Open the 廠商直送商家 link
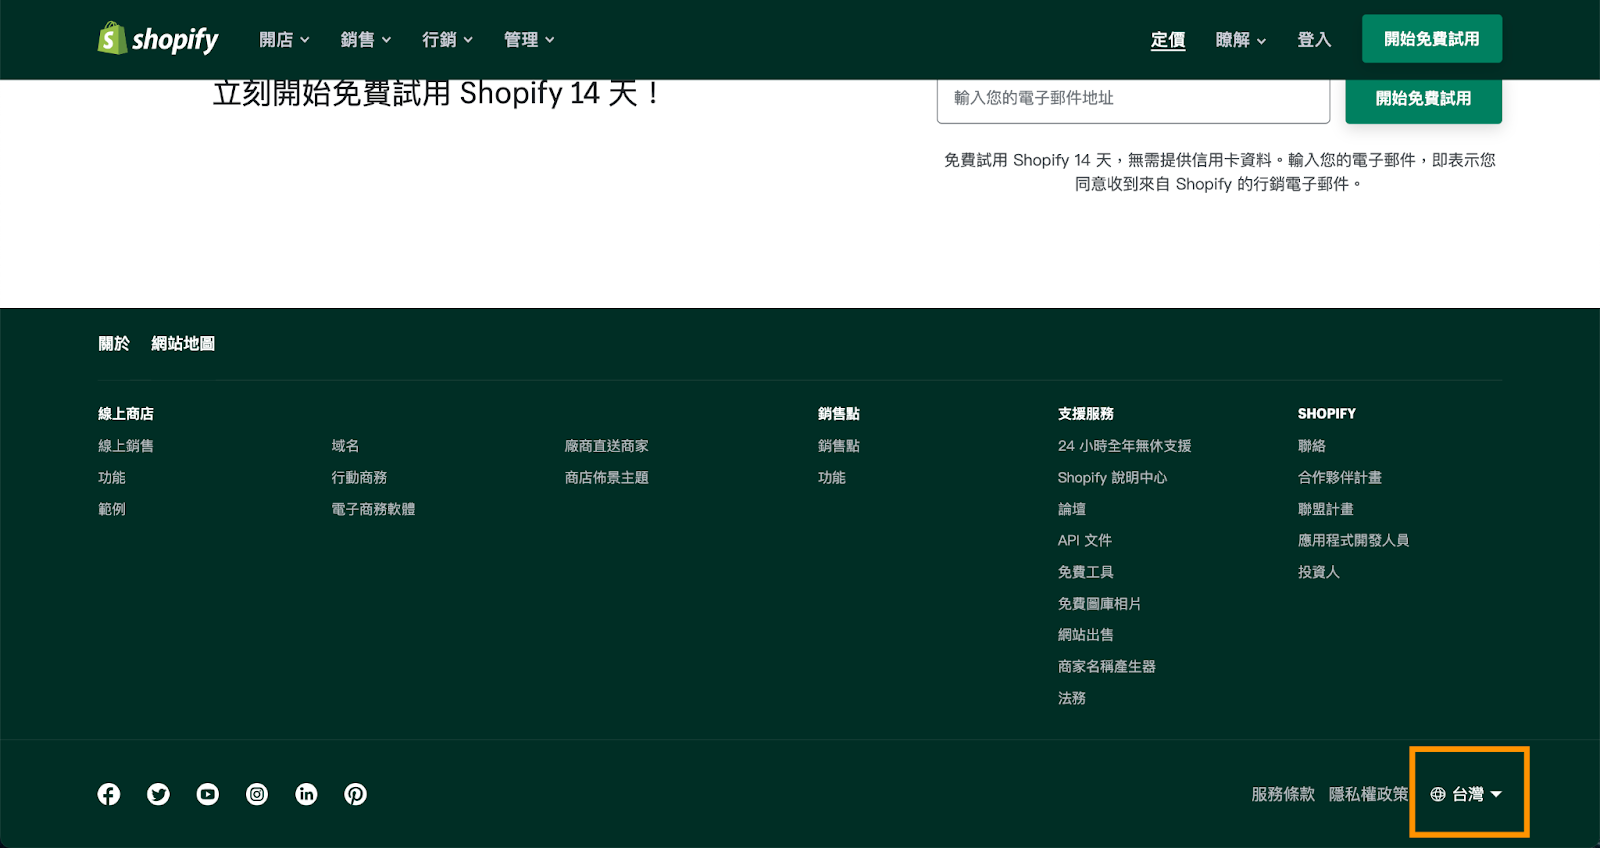 (x=606, y=446)
